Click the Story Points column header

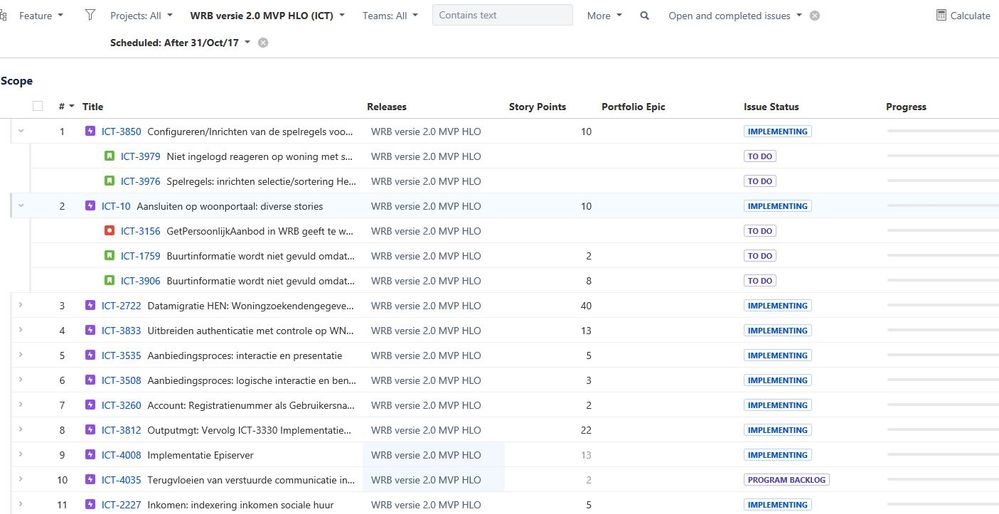[x=537, y=107]
